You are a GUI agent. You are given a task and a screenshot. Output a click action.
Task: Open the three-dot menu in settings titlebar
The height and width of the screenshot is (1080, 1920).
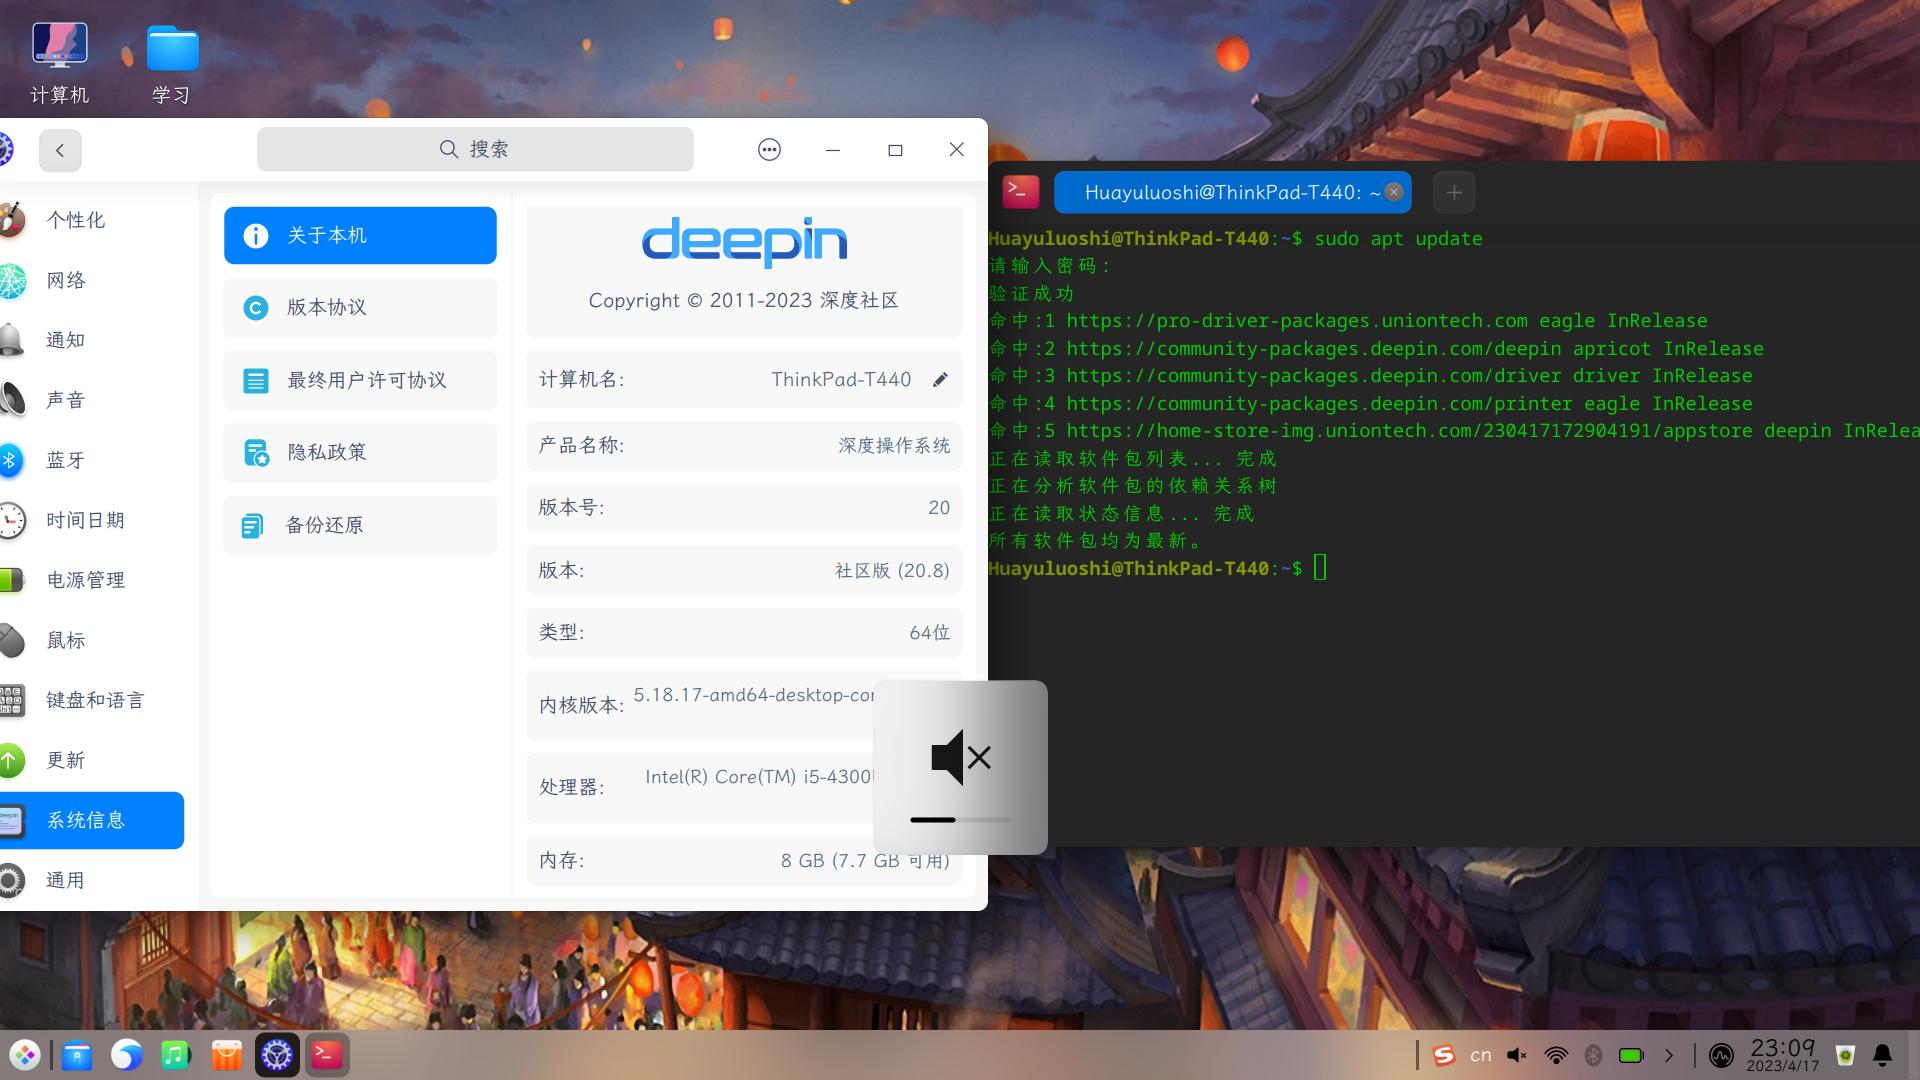click(769, 150)
